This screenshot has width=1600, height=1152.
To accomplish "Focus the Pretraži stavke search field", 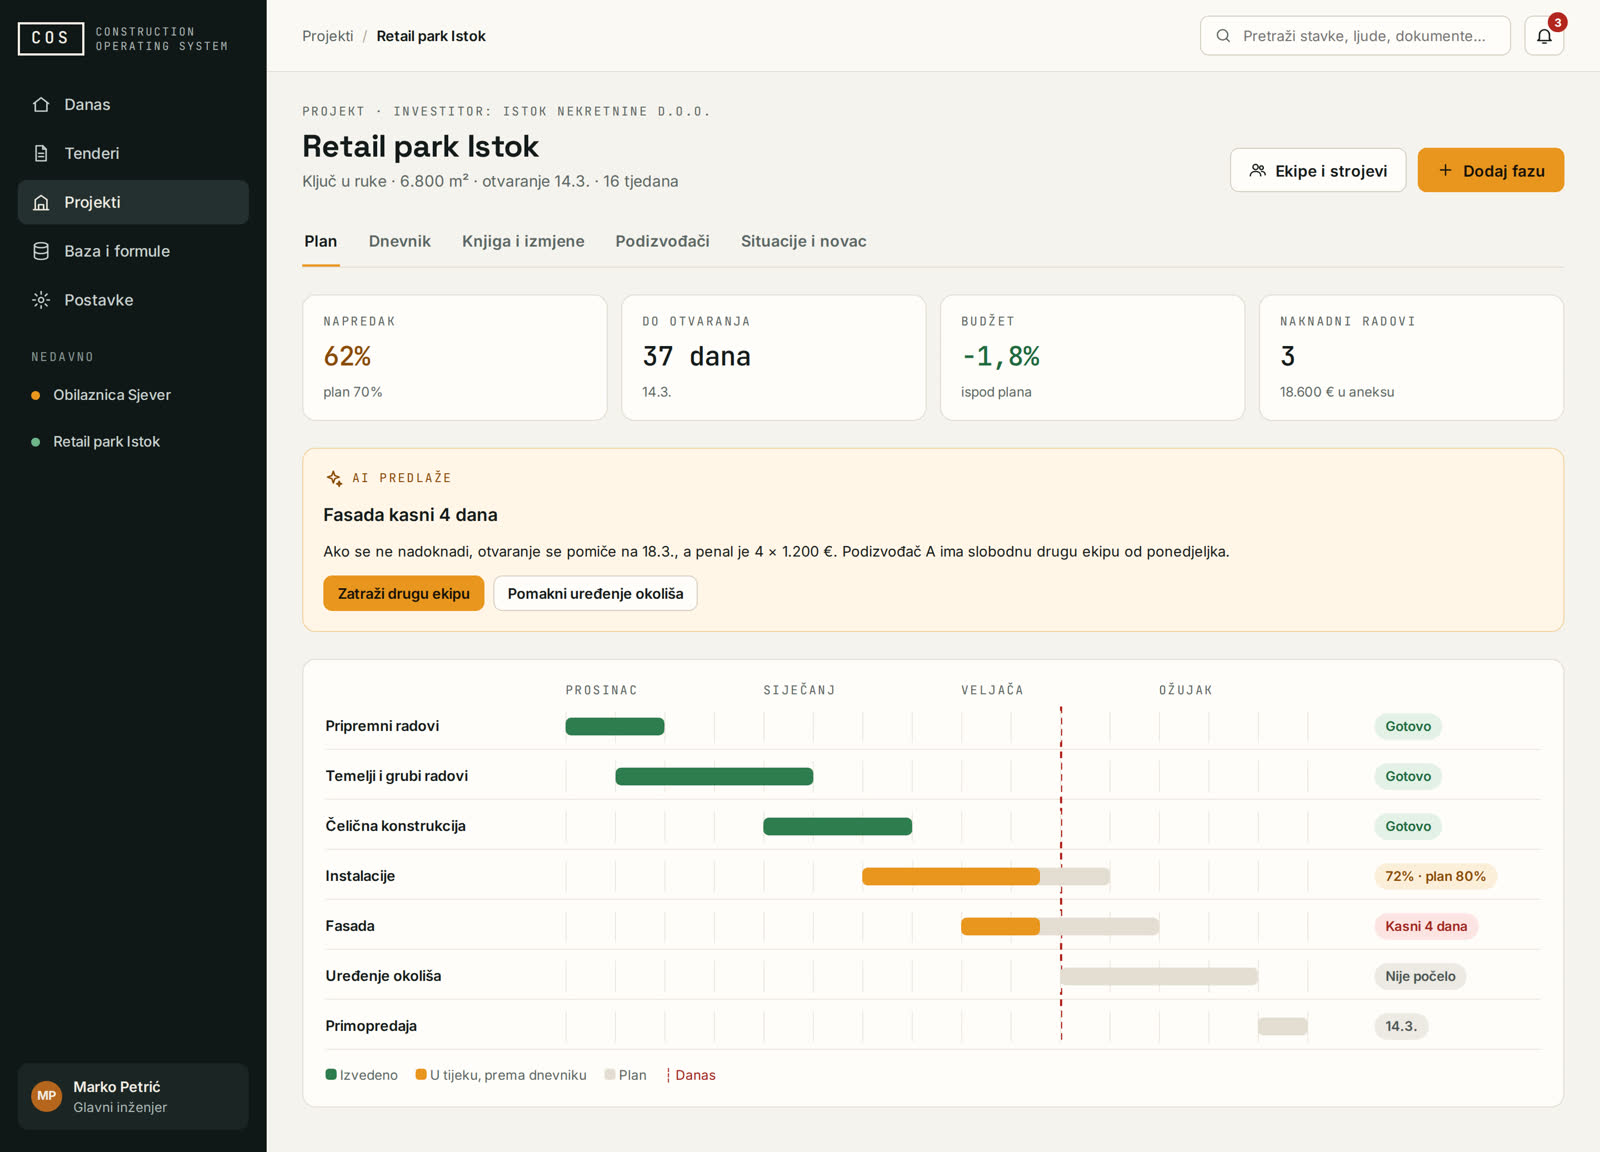I will point(1355,36).
